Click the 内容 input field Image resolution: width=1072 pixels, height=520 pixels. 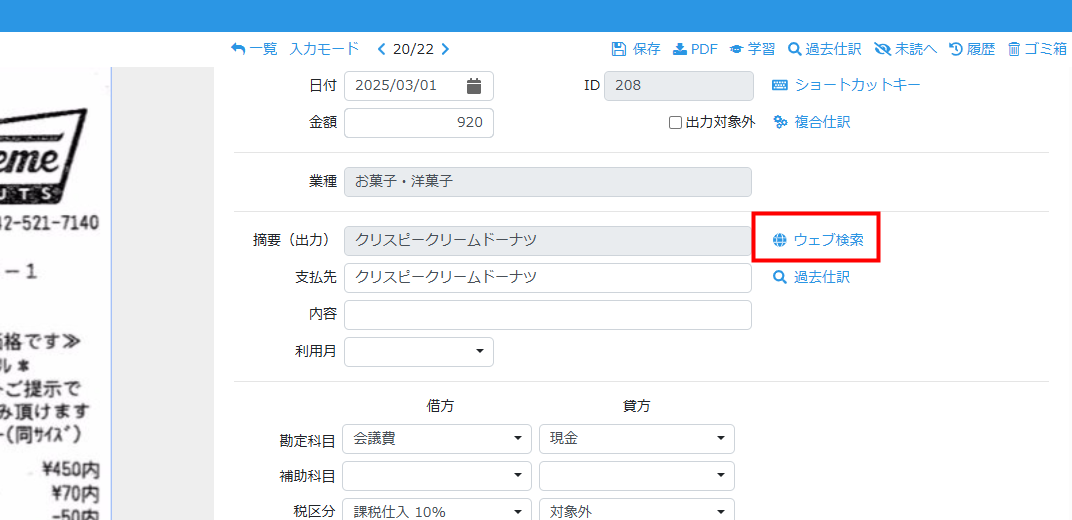tap(547, 315)
